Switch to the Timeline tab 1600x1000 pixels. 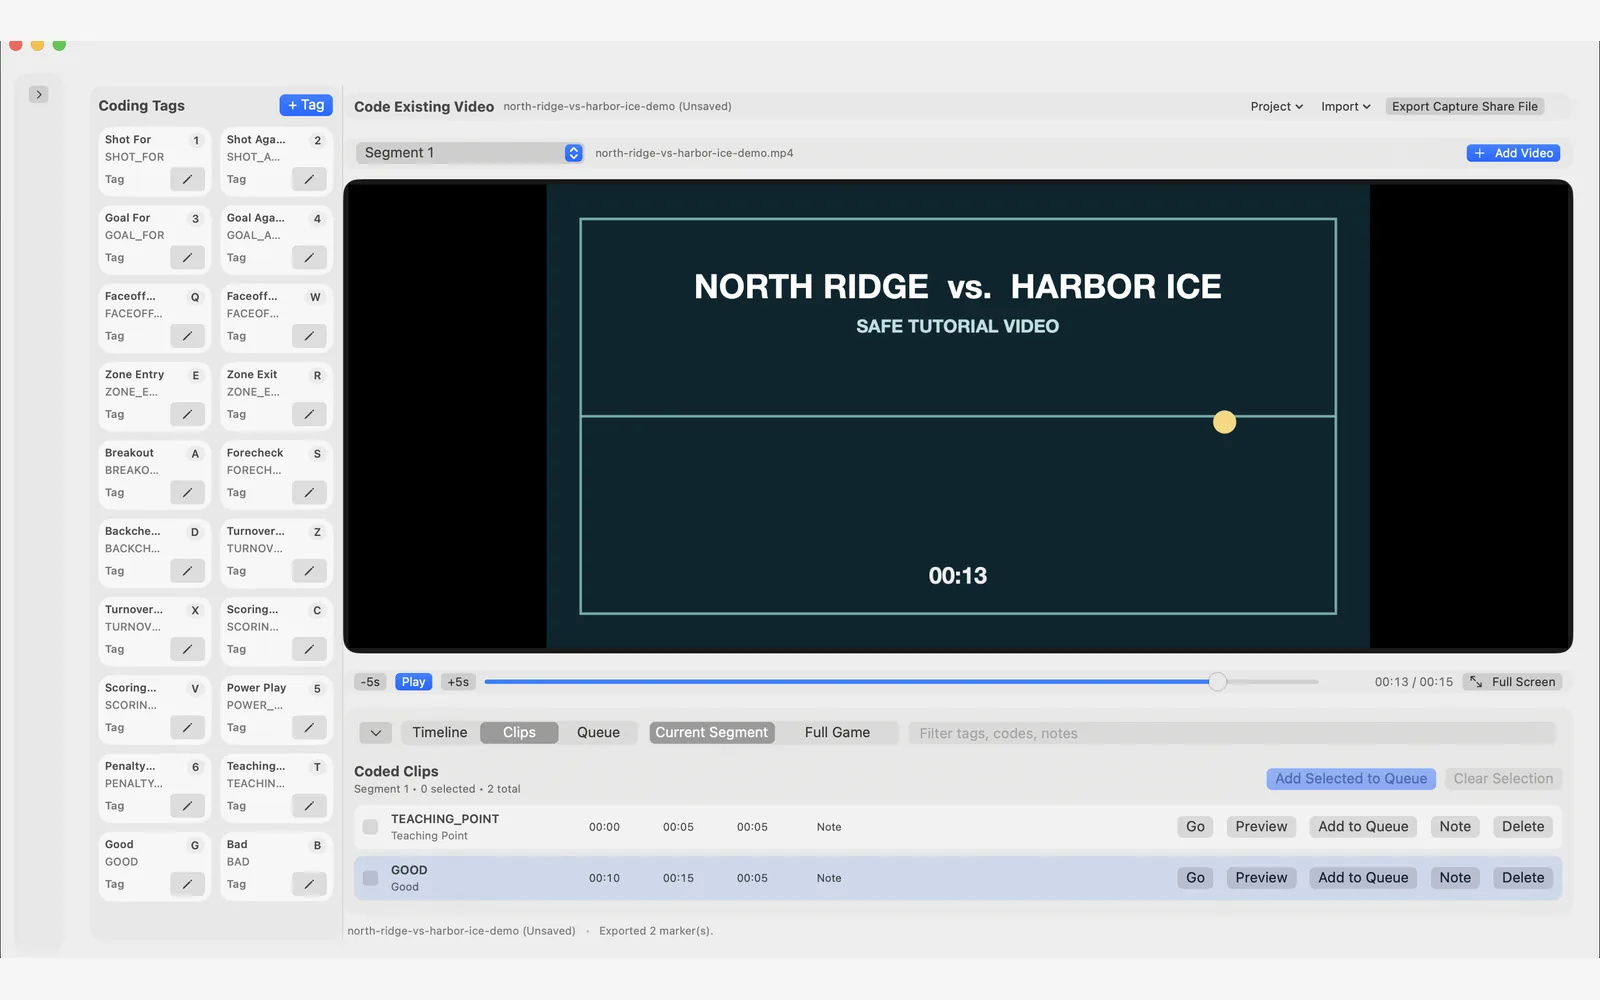[x=440, y=733]
